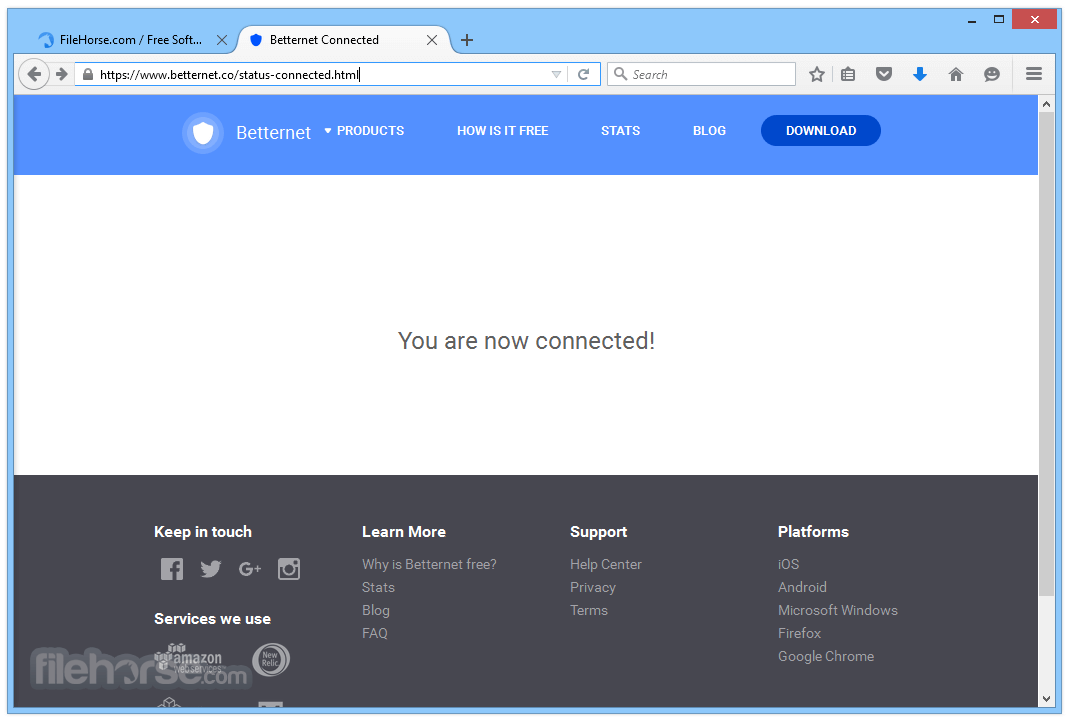Maximize the browser window
This screenshot has width=1069, height=720.
(x=999, y=19)
